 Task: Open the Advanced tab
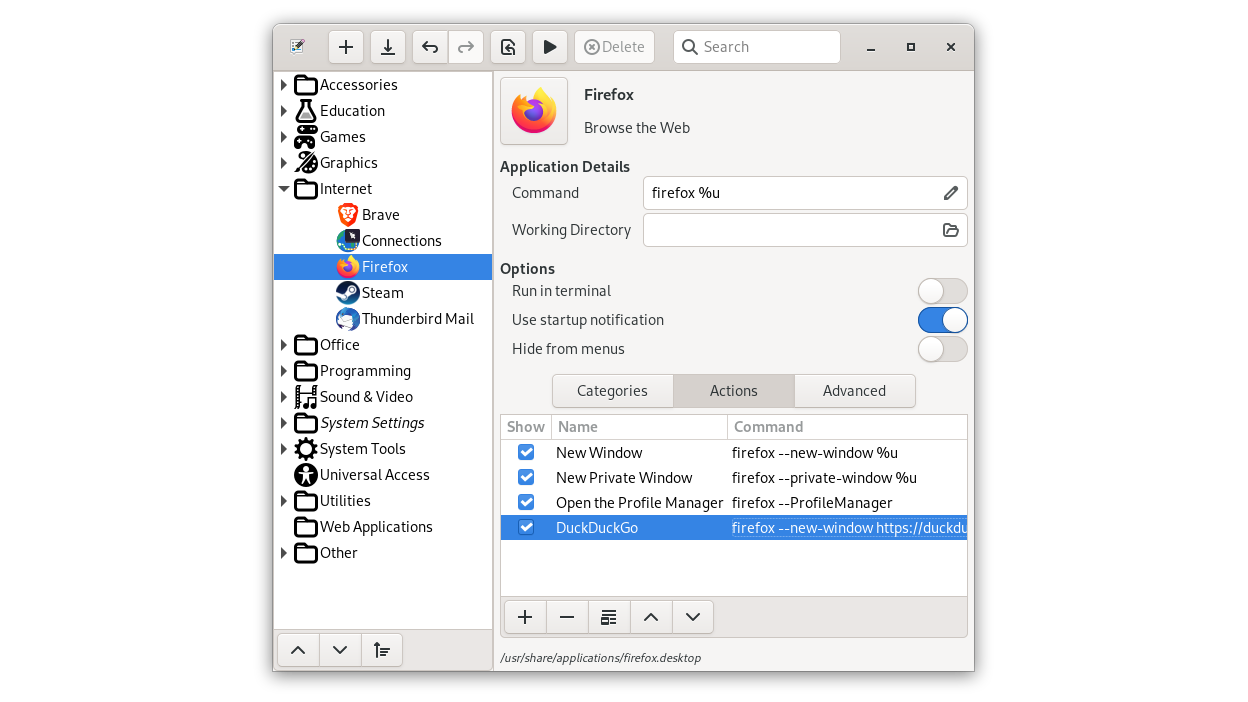854,391
